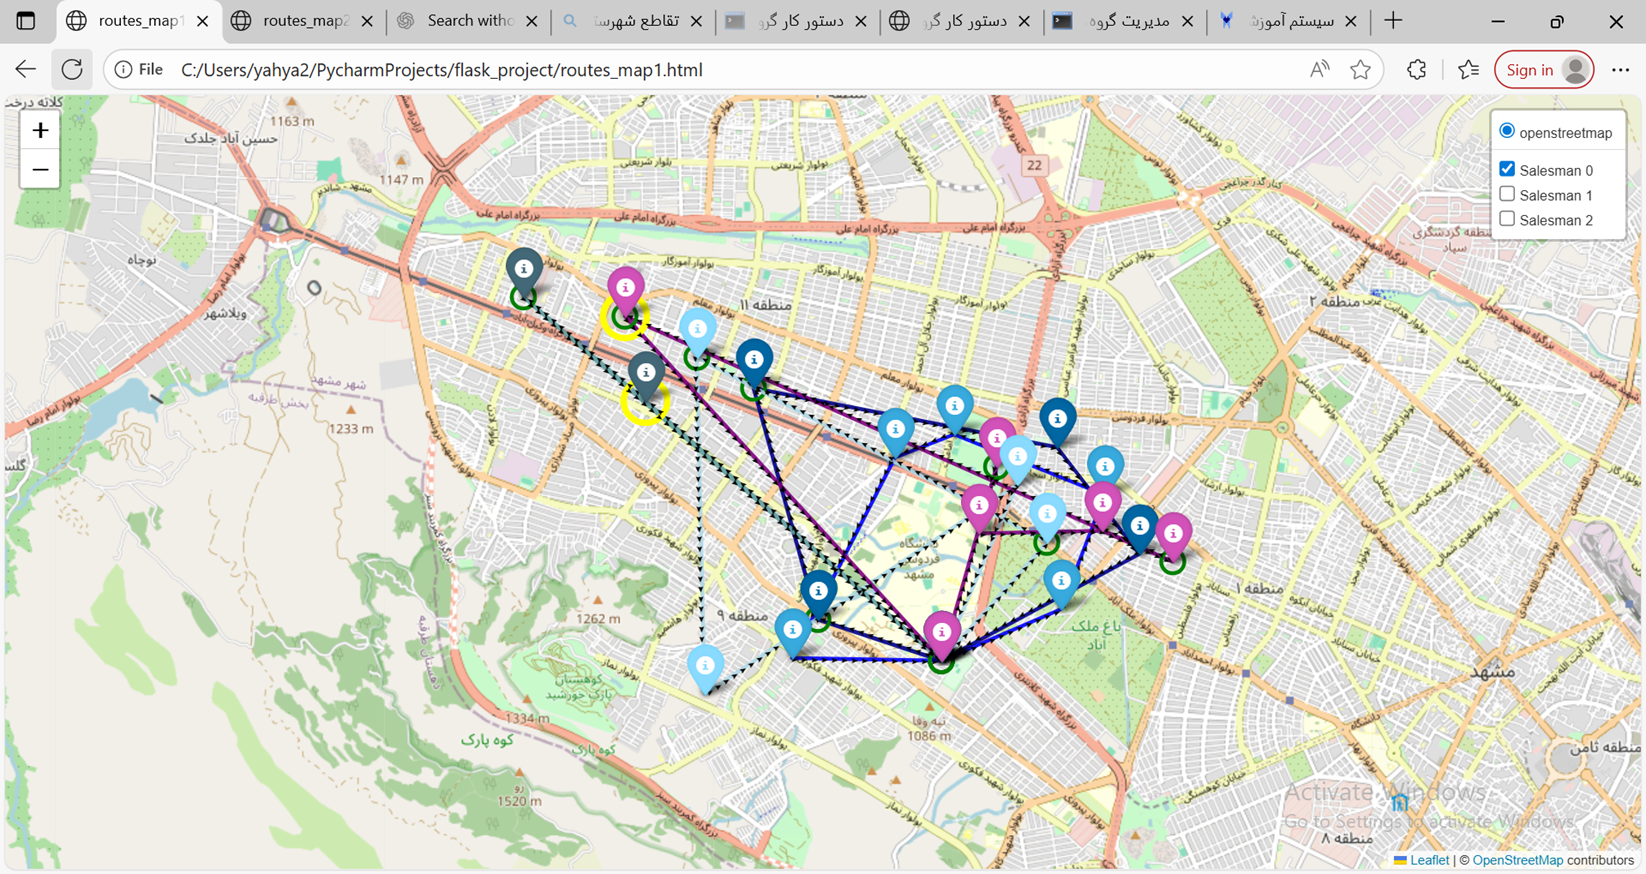Go back to previous page

(x=26, y=70)
